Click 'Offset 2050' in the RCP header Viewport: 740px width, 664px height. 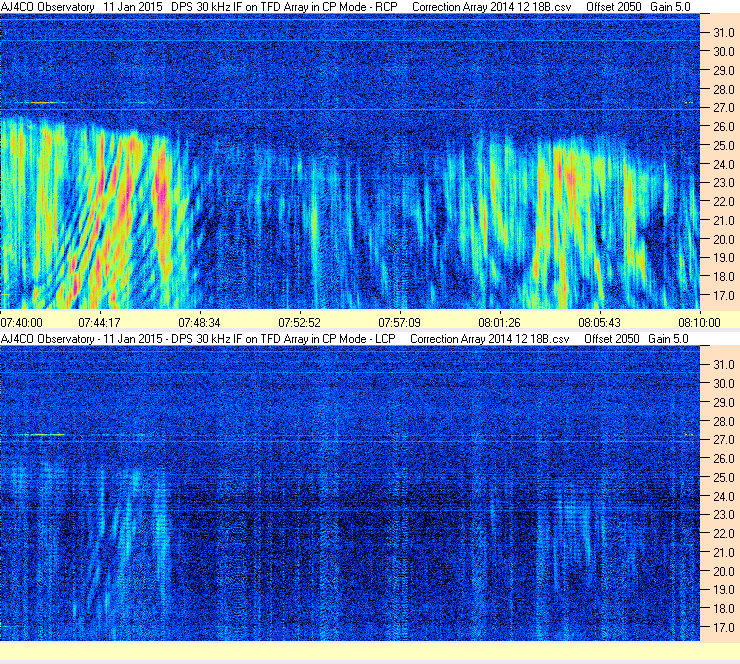tap(613, 7)
